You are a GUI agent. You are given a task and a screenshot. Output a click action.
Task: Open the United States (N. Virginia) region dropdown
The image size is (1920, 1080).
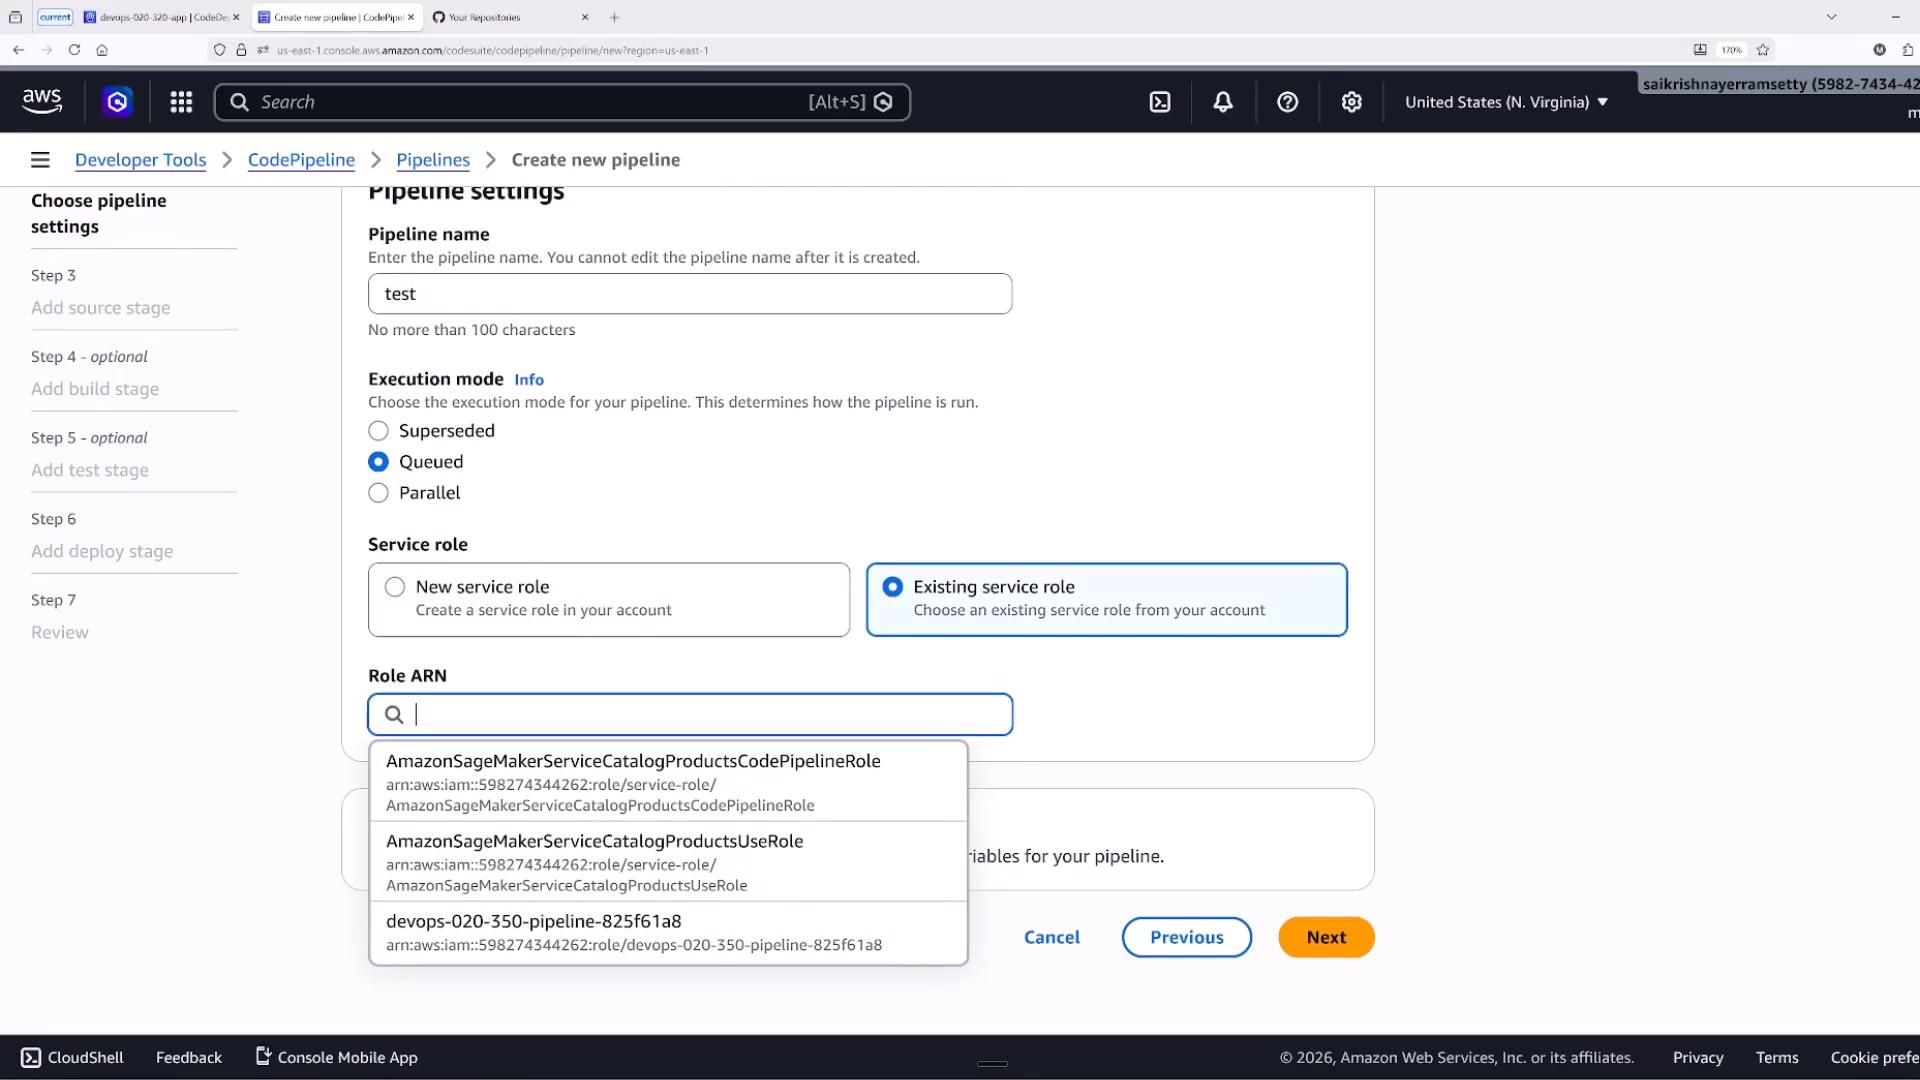tap(1506, 102)
